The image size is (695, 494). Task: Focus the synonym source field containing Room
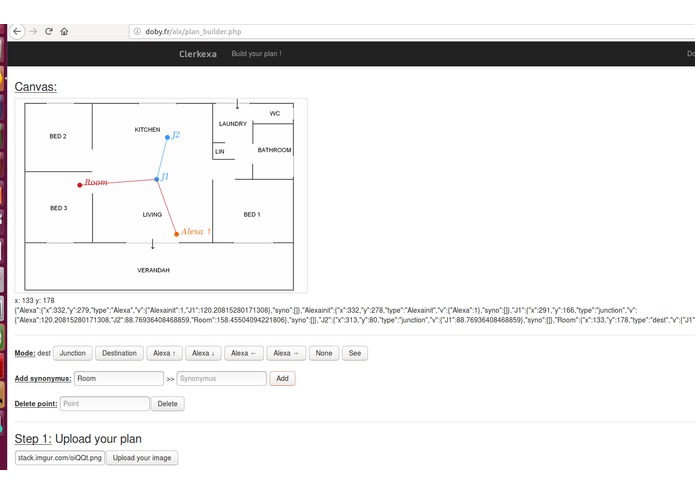119,378
